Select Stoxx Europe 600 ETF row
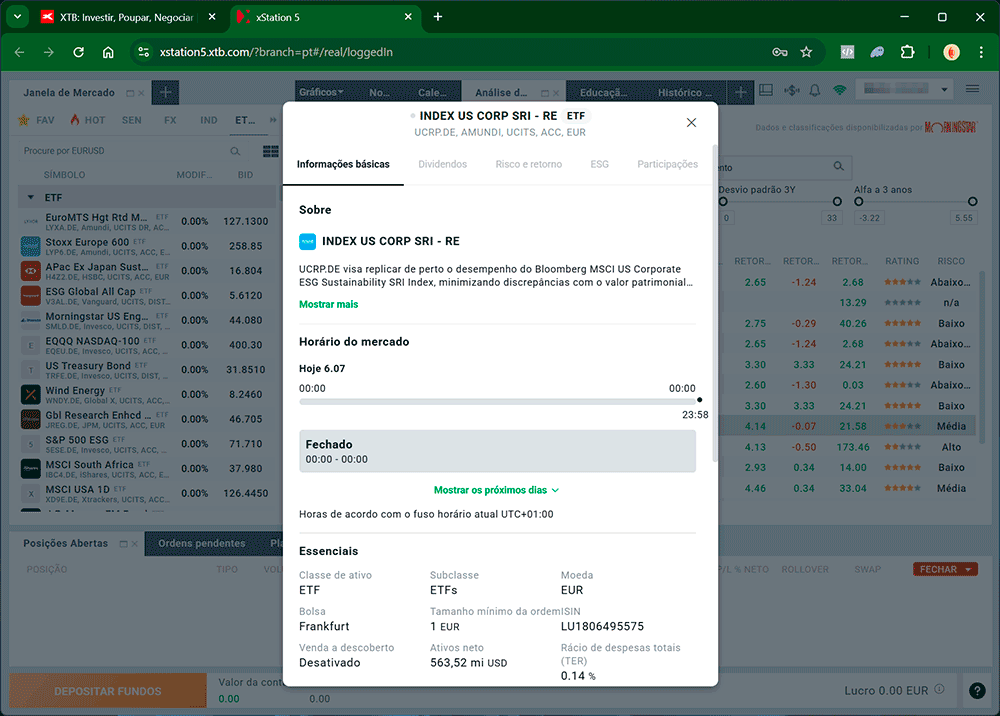This screenshot has width=1000, height=716. (147, 246)
